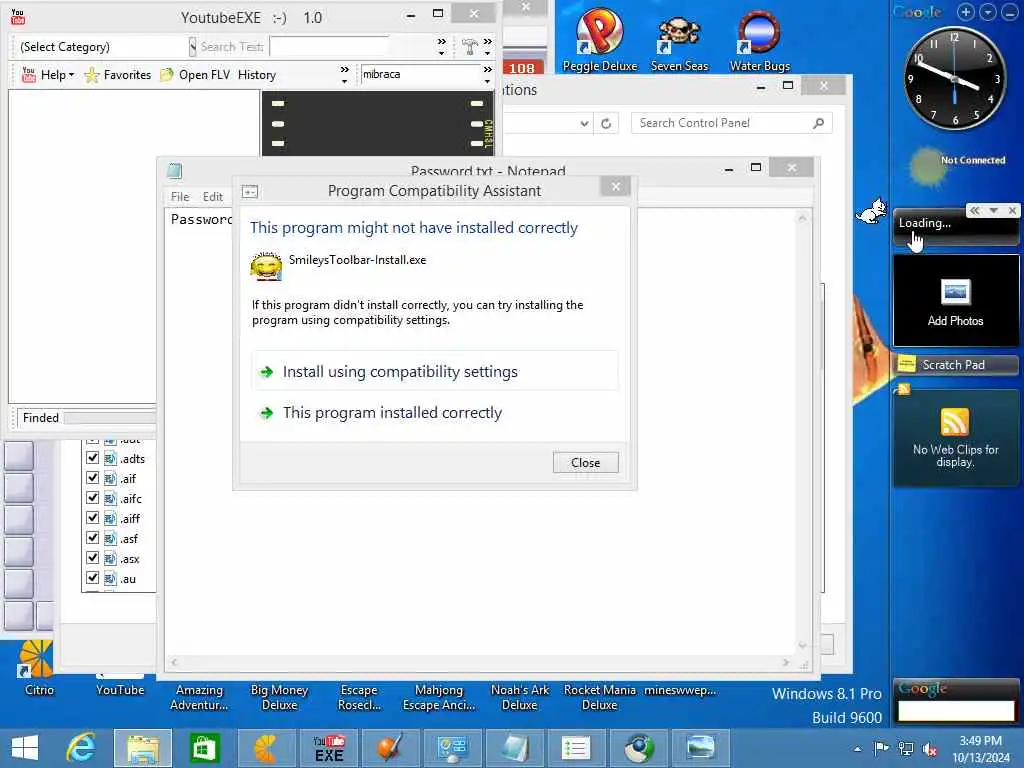Click the RSS web clips icon
The width and height of the screenshot is (1024, 768).
tap(954, 422)
